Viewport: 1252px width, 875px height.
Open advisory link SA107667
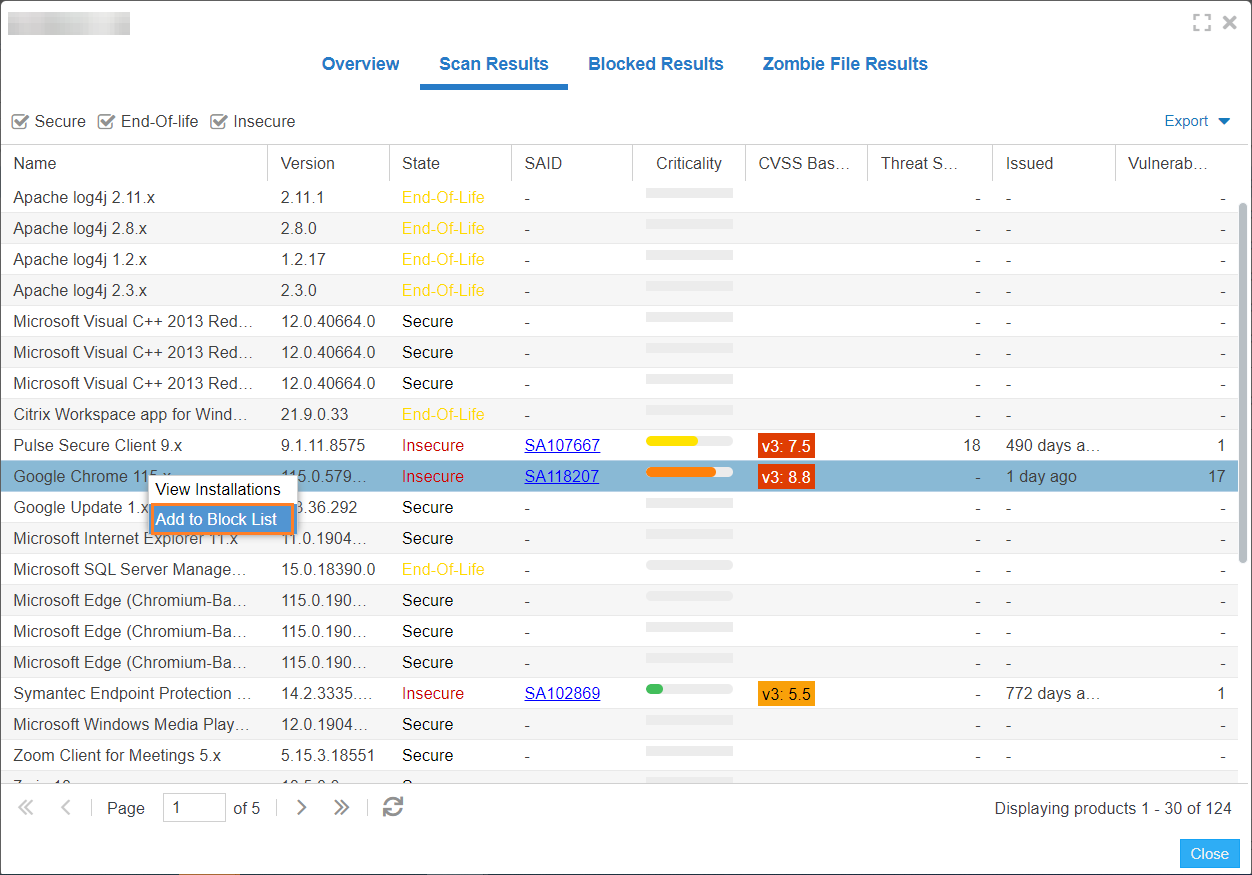pyautogui.click(x=562, y=446)
